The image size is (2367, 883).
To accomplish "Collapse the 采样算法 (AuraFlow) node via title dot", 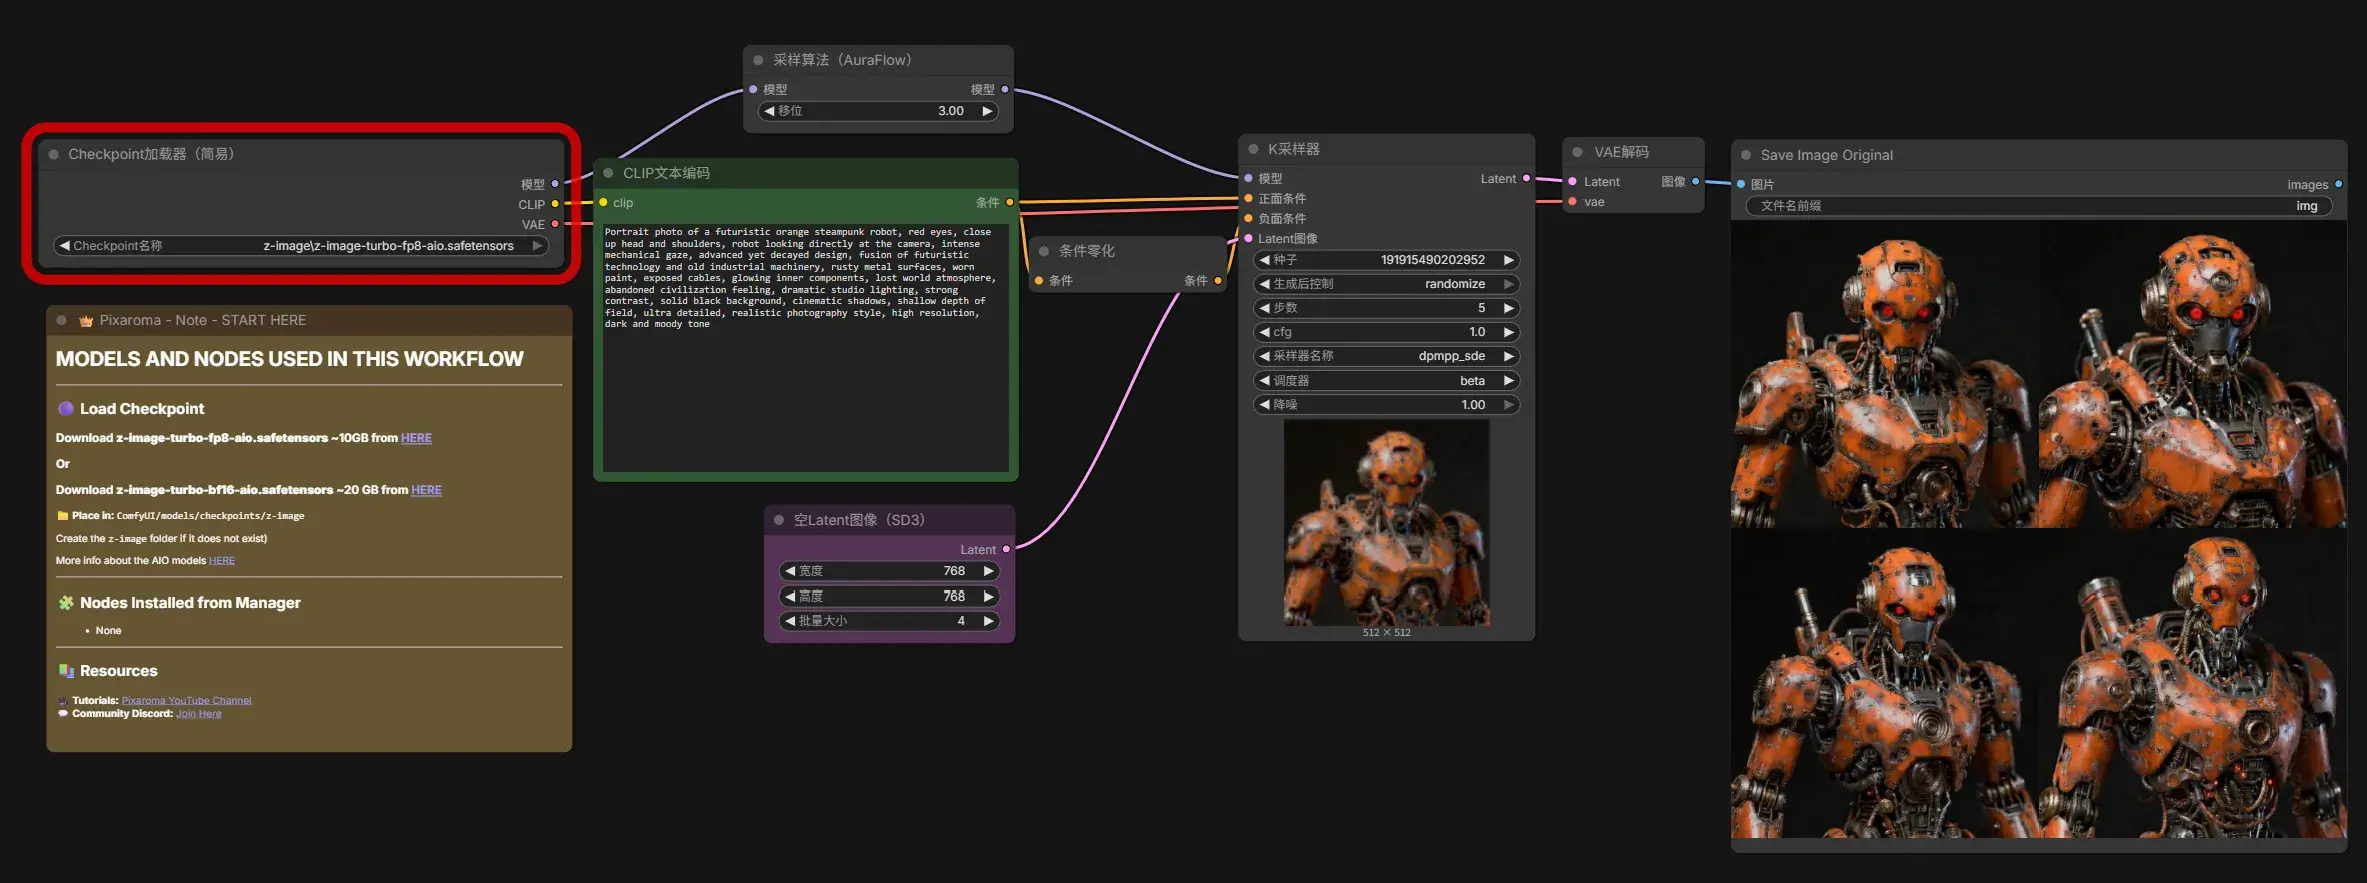I will (758, 60).
